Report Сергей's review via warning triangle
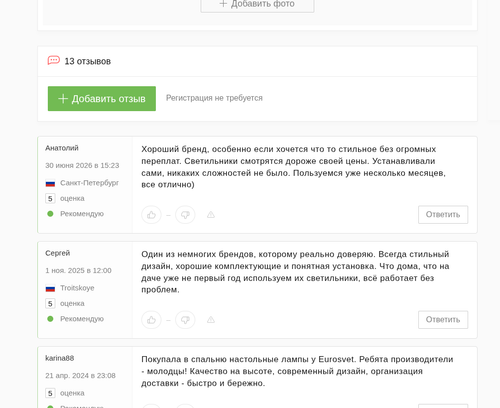The image size is (500, 408). click(211, 320)
